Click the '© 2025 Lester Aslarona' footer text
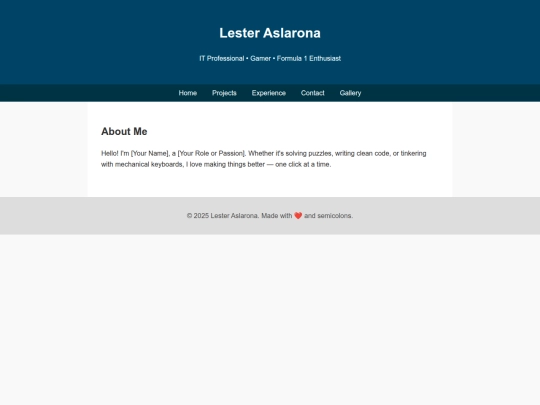 click(222, 216)
